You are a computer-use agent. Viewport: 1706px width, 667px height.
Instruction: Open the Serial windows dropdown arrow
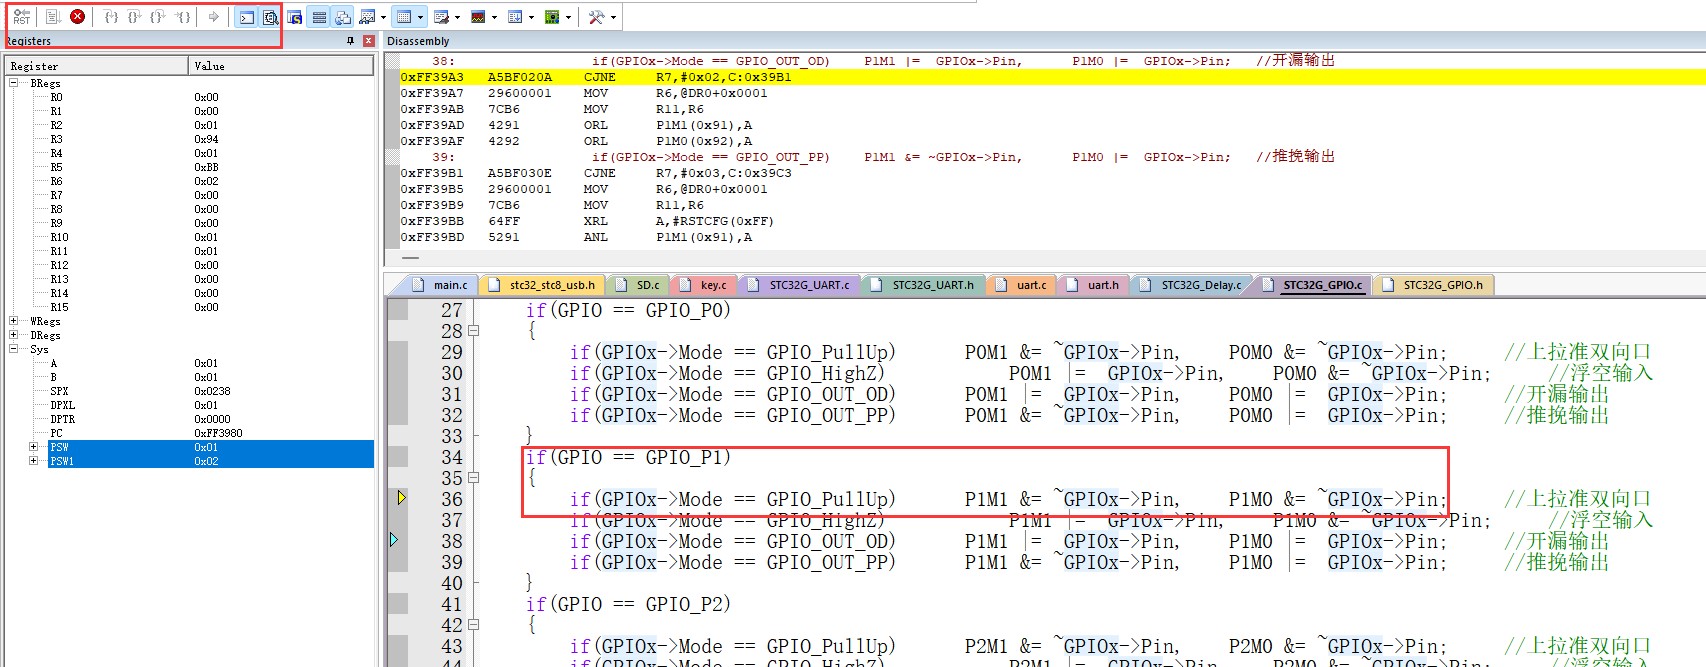(457, 17)
